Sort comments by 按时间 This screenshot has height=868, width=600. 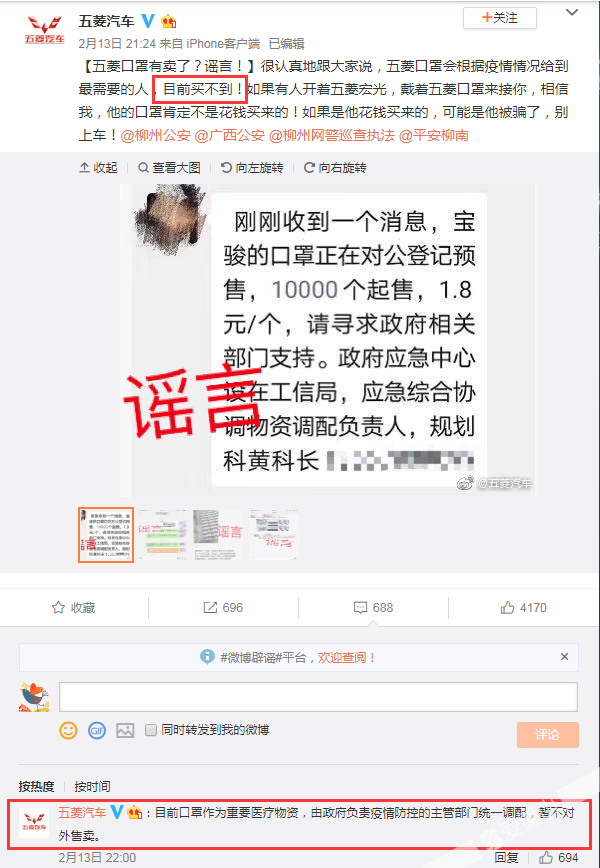point(92,786)
